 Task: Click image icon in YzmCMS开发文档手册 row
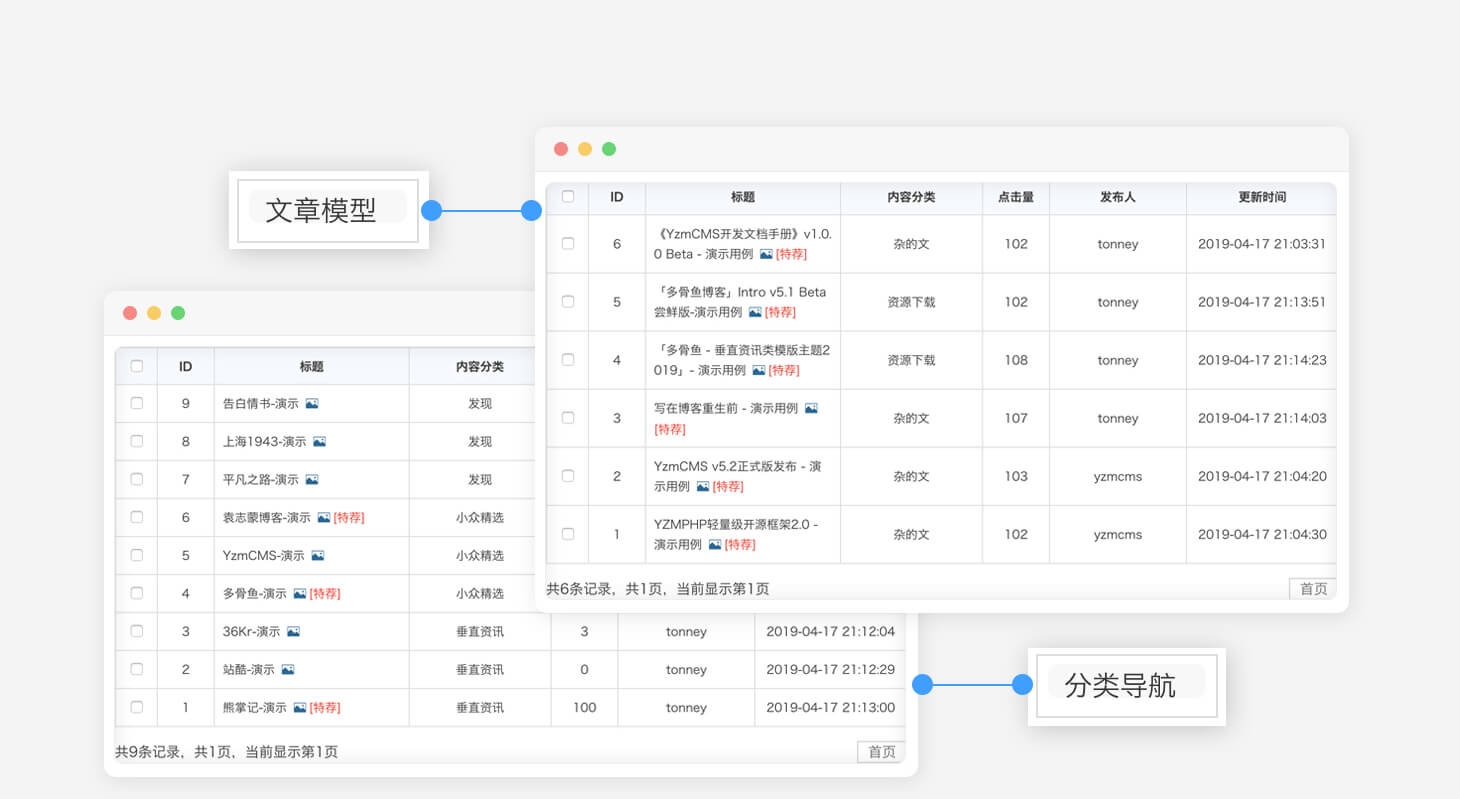coord(766,254)
